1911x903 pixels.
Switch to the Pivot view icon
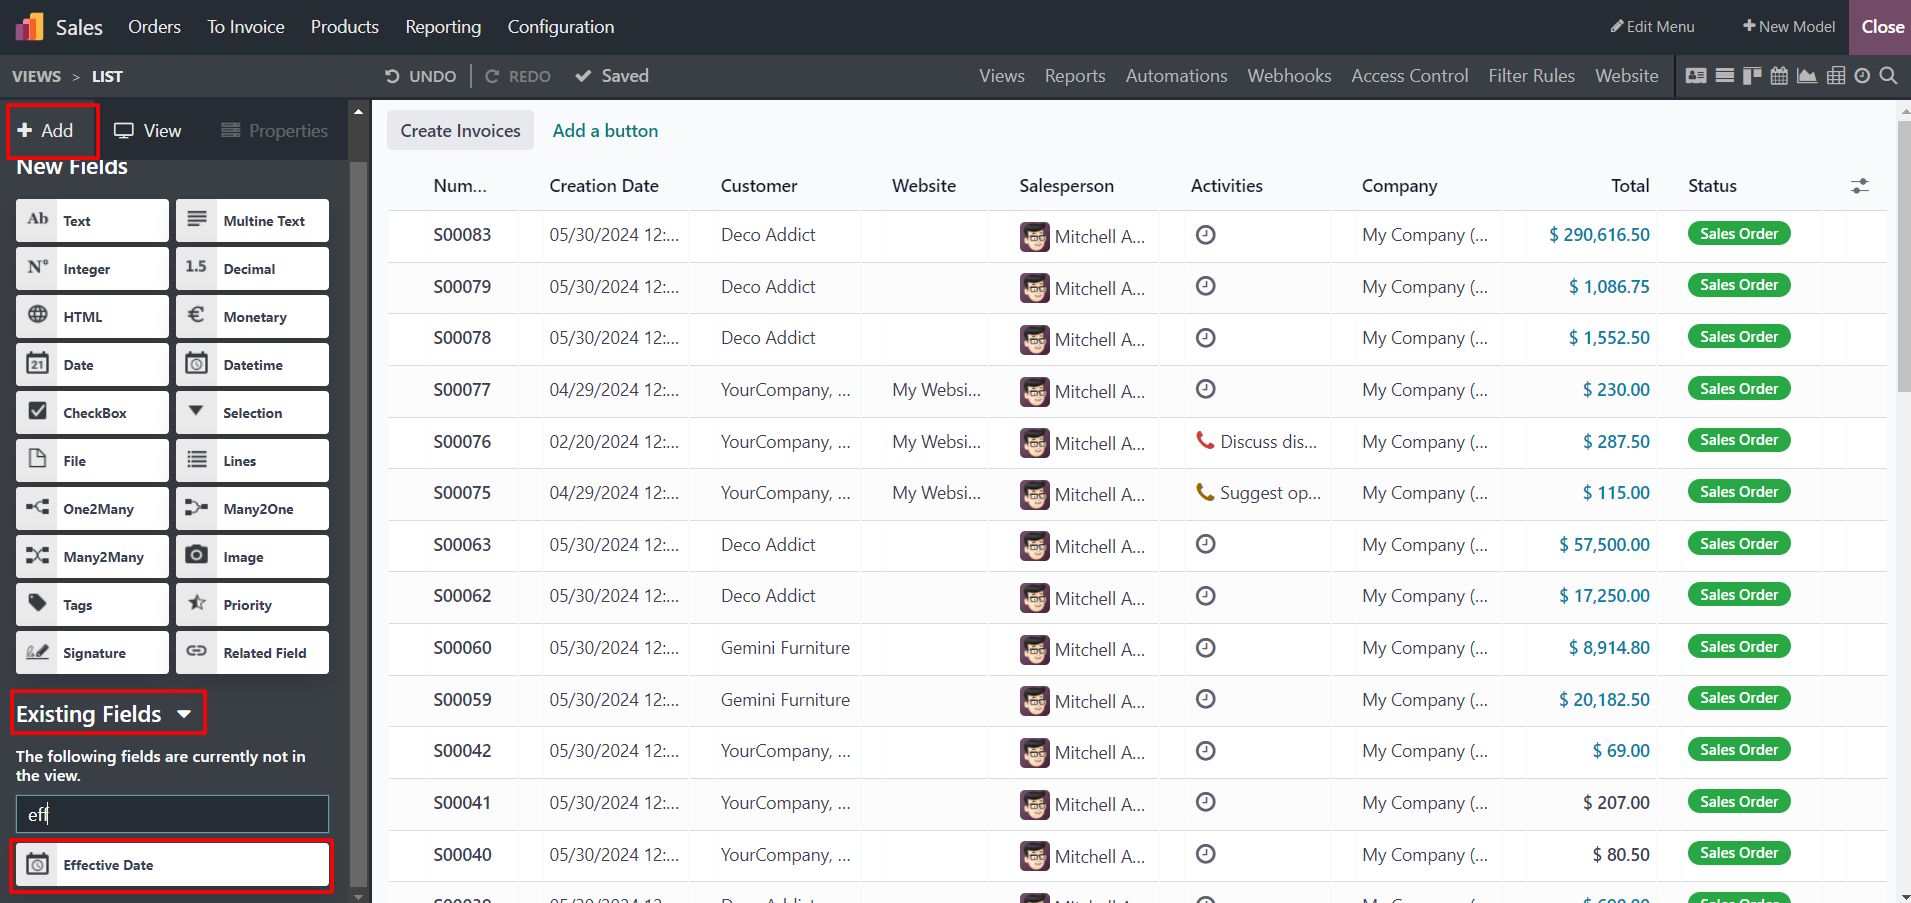click(1836, 76)
